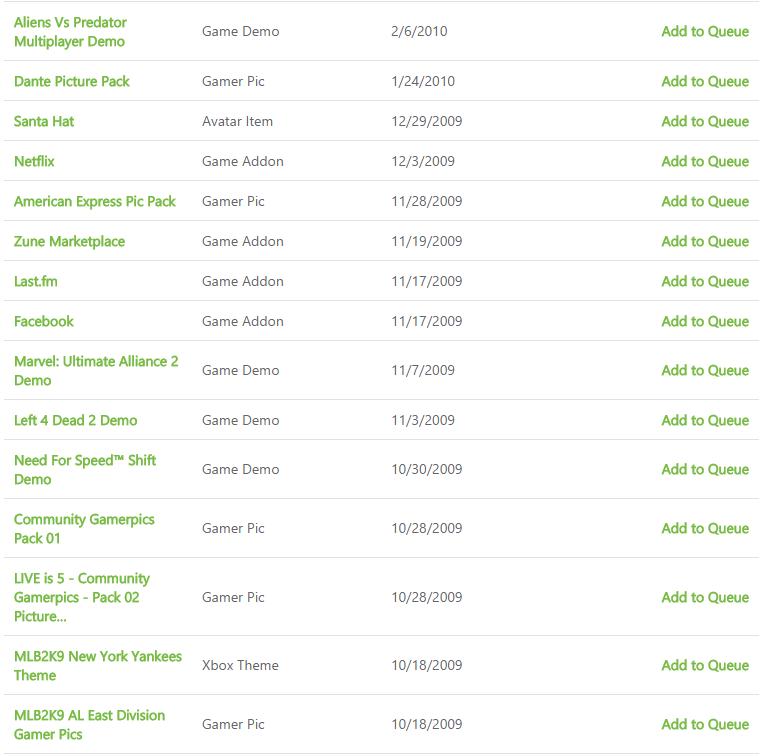Image resolution: width=772 pixels, height=754 pixels.
Task: Open the Santa Hat item
Action: click(44, 121)
